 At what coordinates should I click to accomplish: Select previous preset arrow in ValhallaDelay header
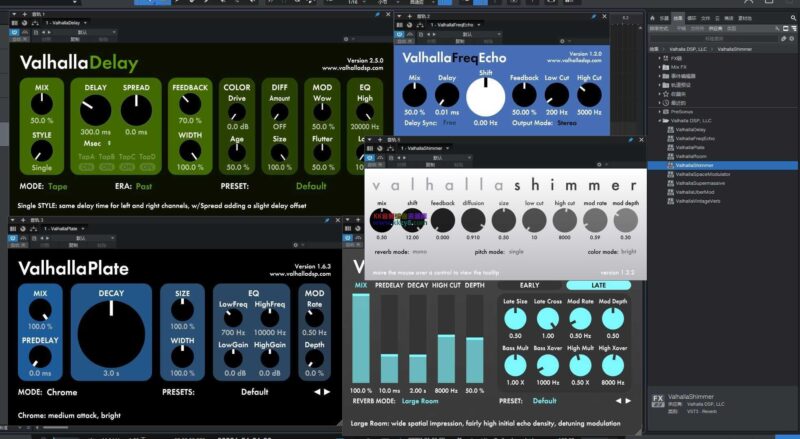point(43,32)
